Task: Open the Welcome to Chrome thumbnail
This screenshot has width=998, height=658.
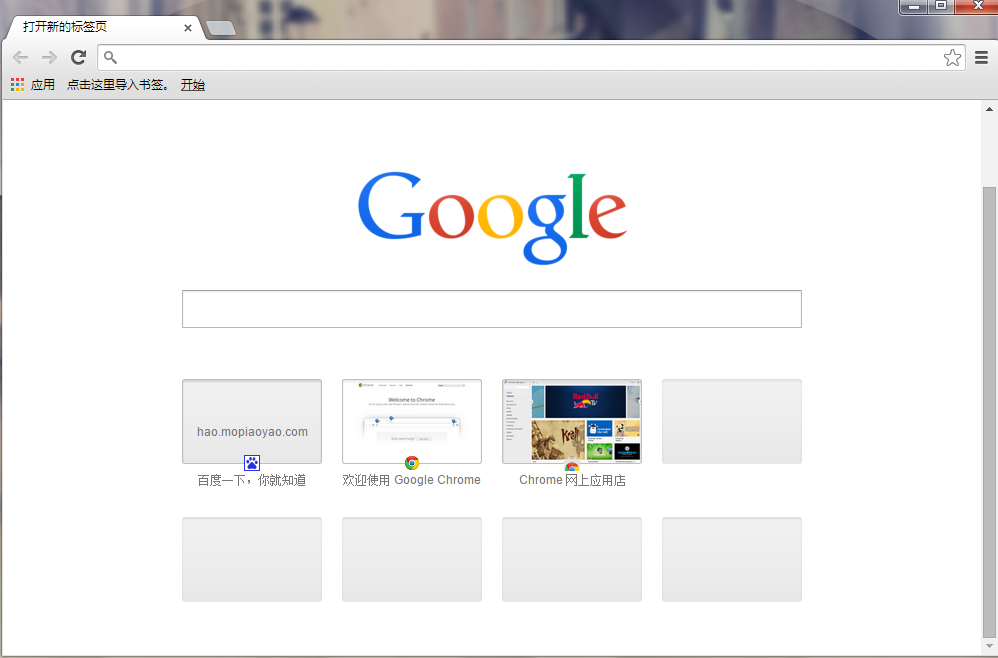Action: tap(412, 421)
